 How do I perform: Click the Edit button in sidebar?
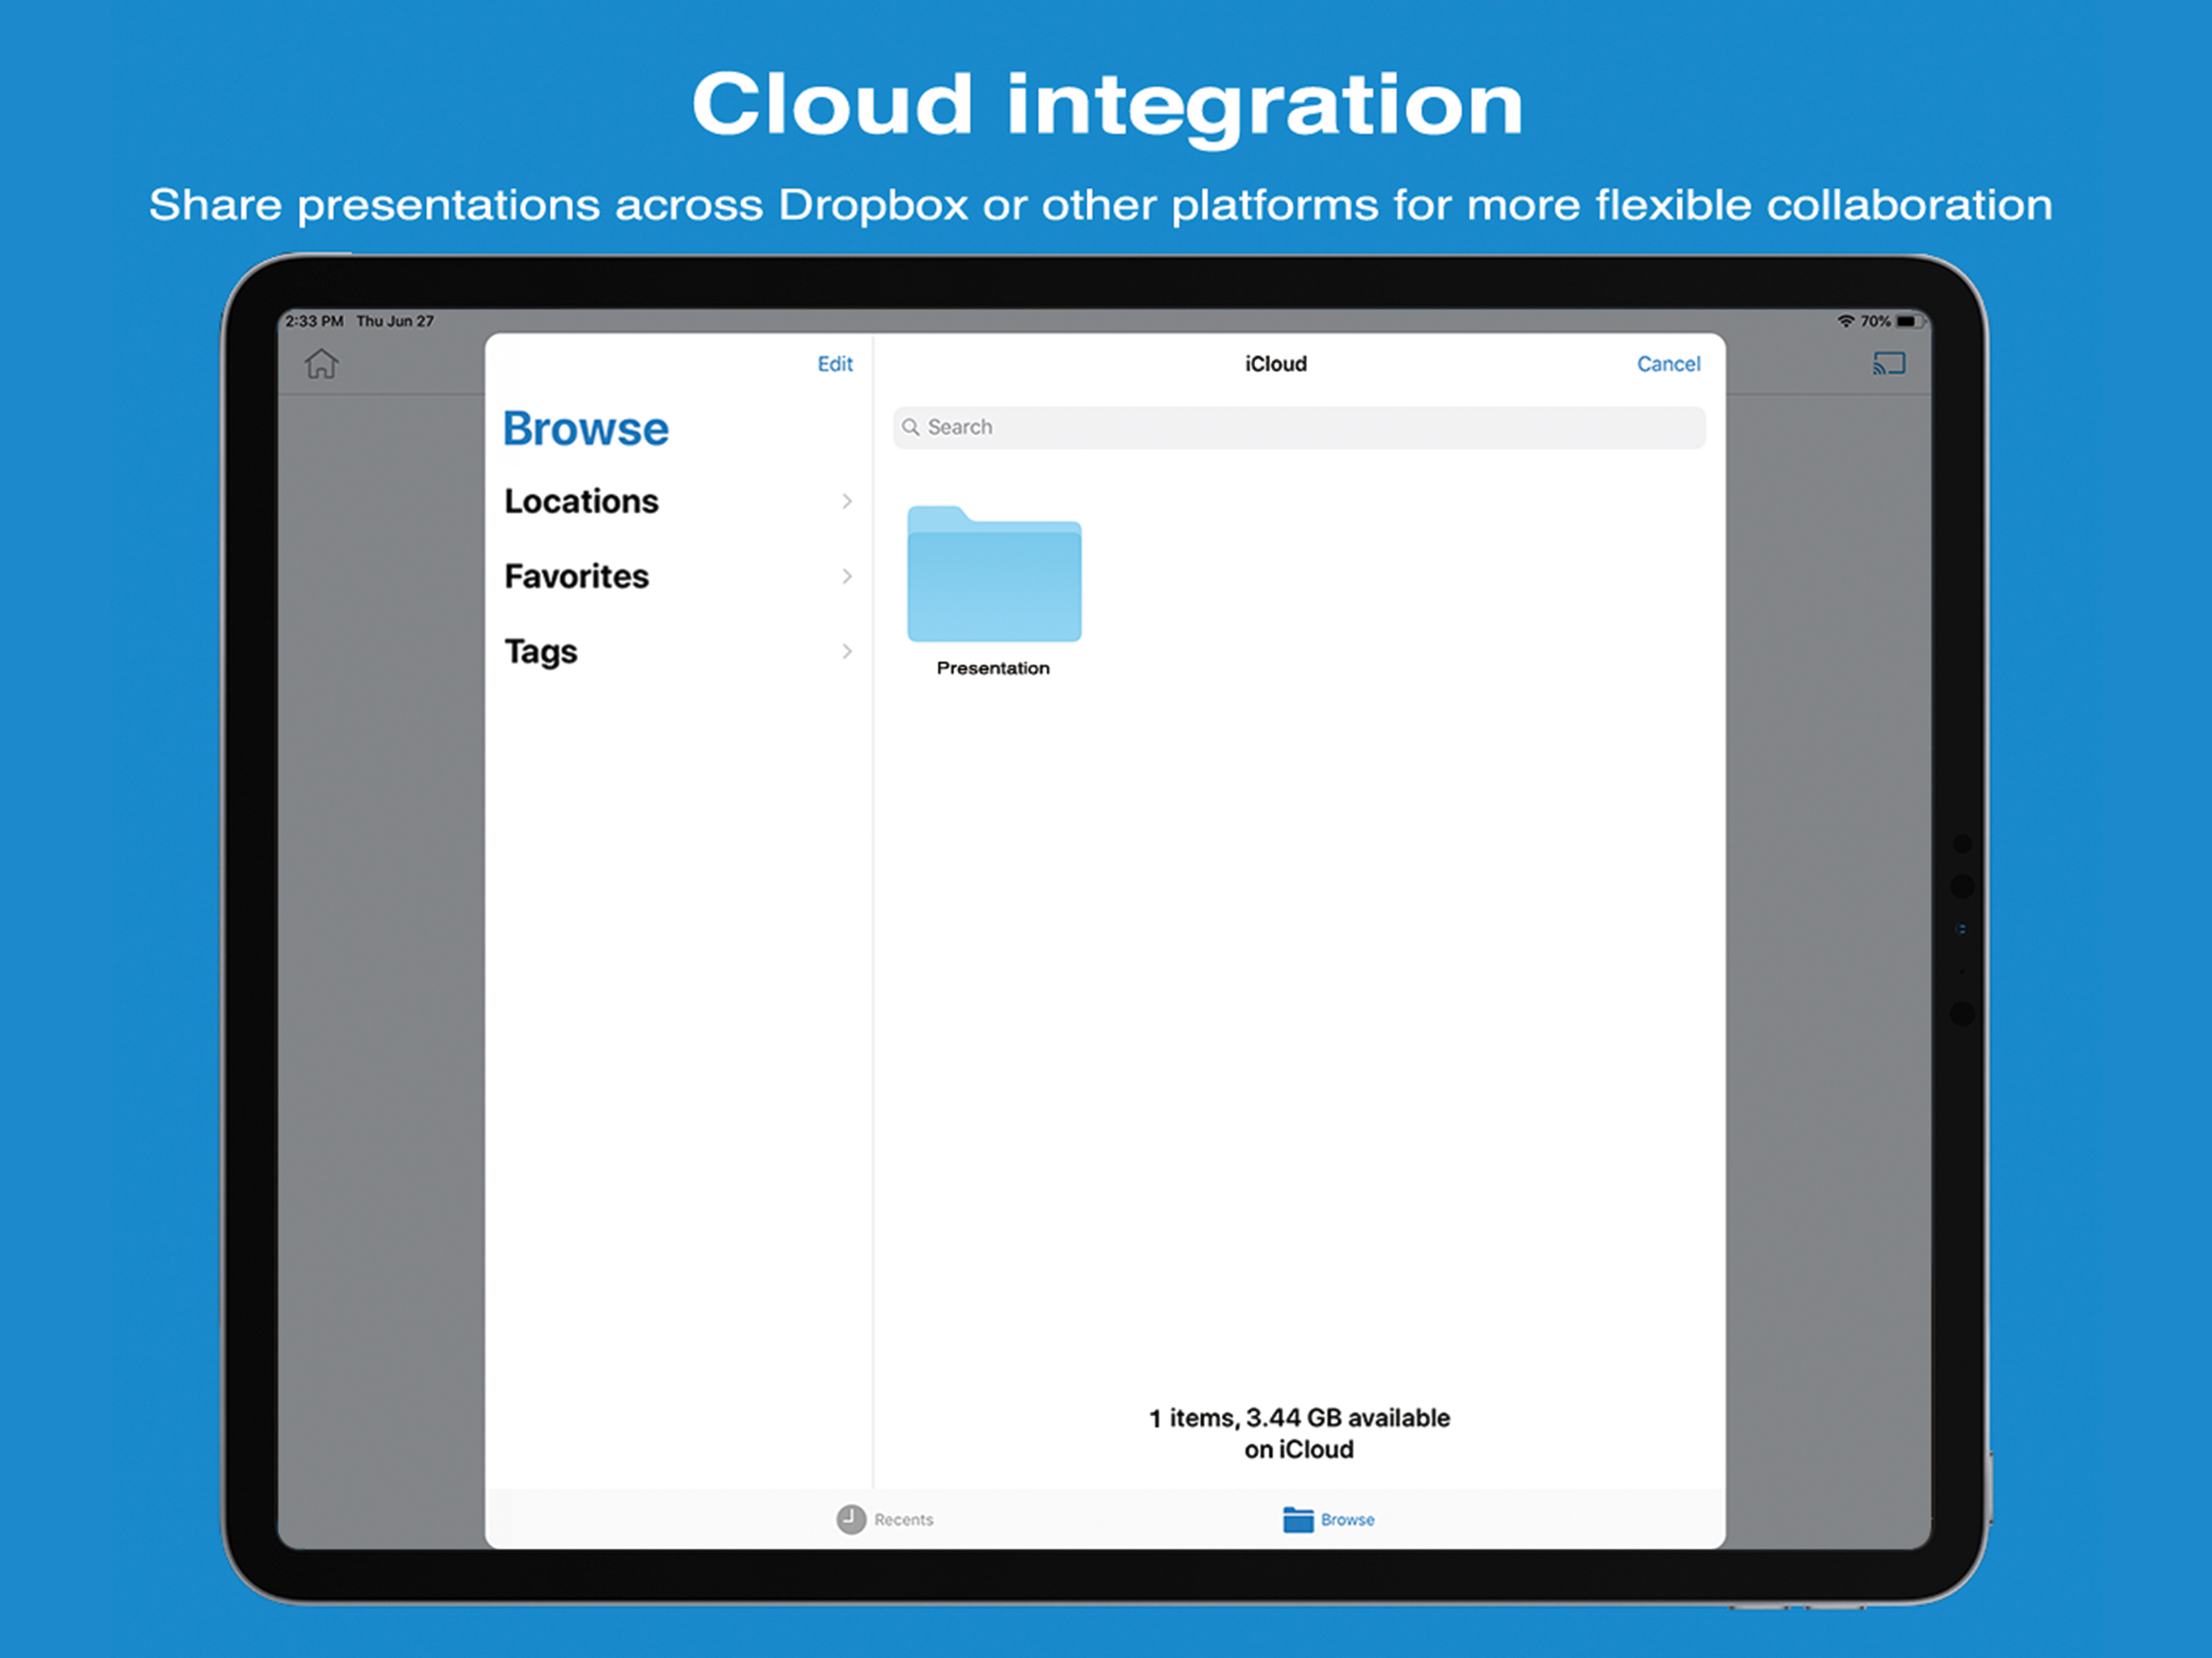coord(835,364)
